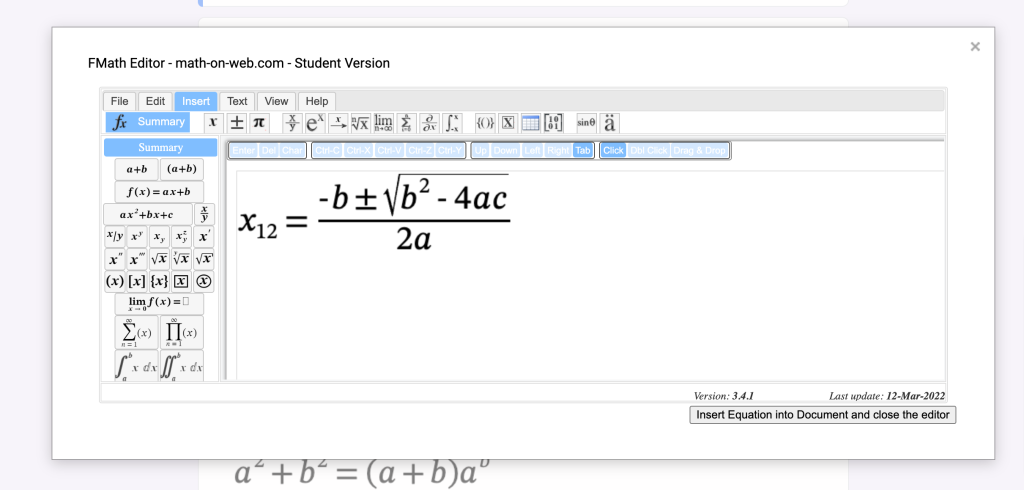The image size is (1024, 490).
Task: Open the sin theta functions icon
Action: pos(586,122)
